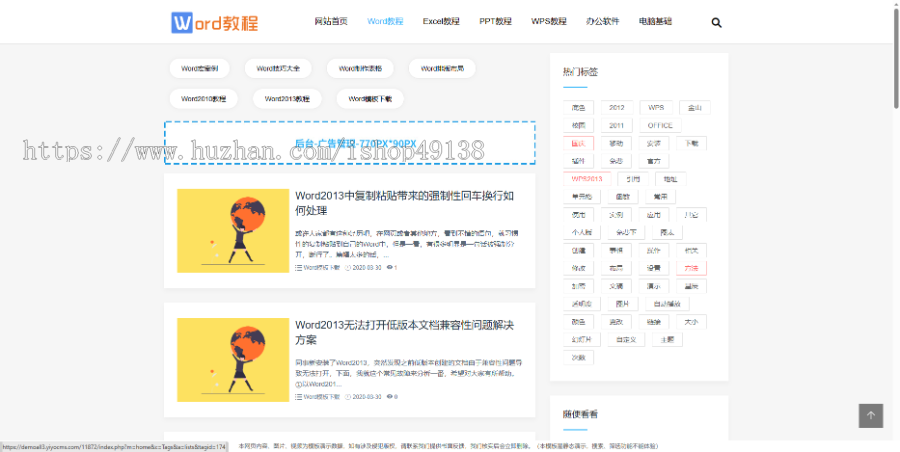Click the 主题 tag
The height and width of the screenshot is (452, 900).
[667, 339]
